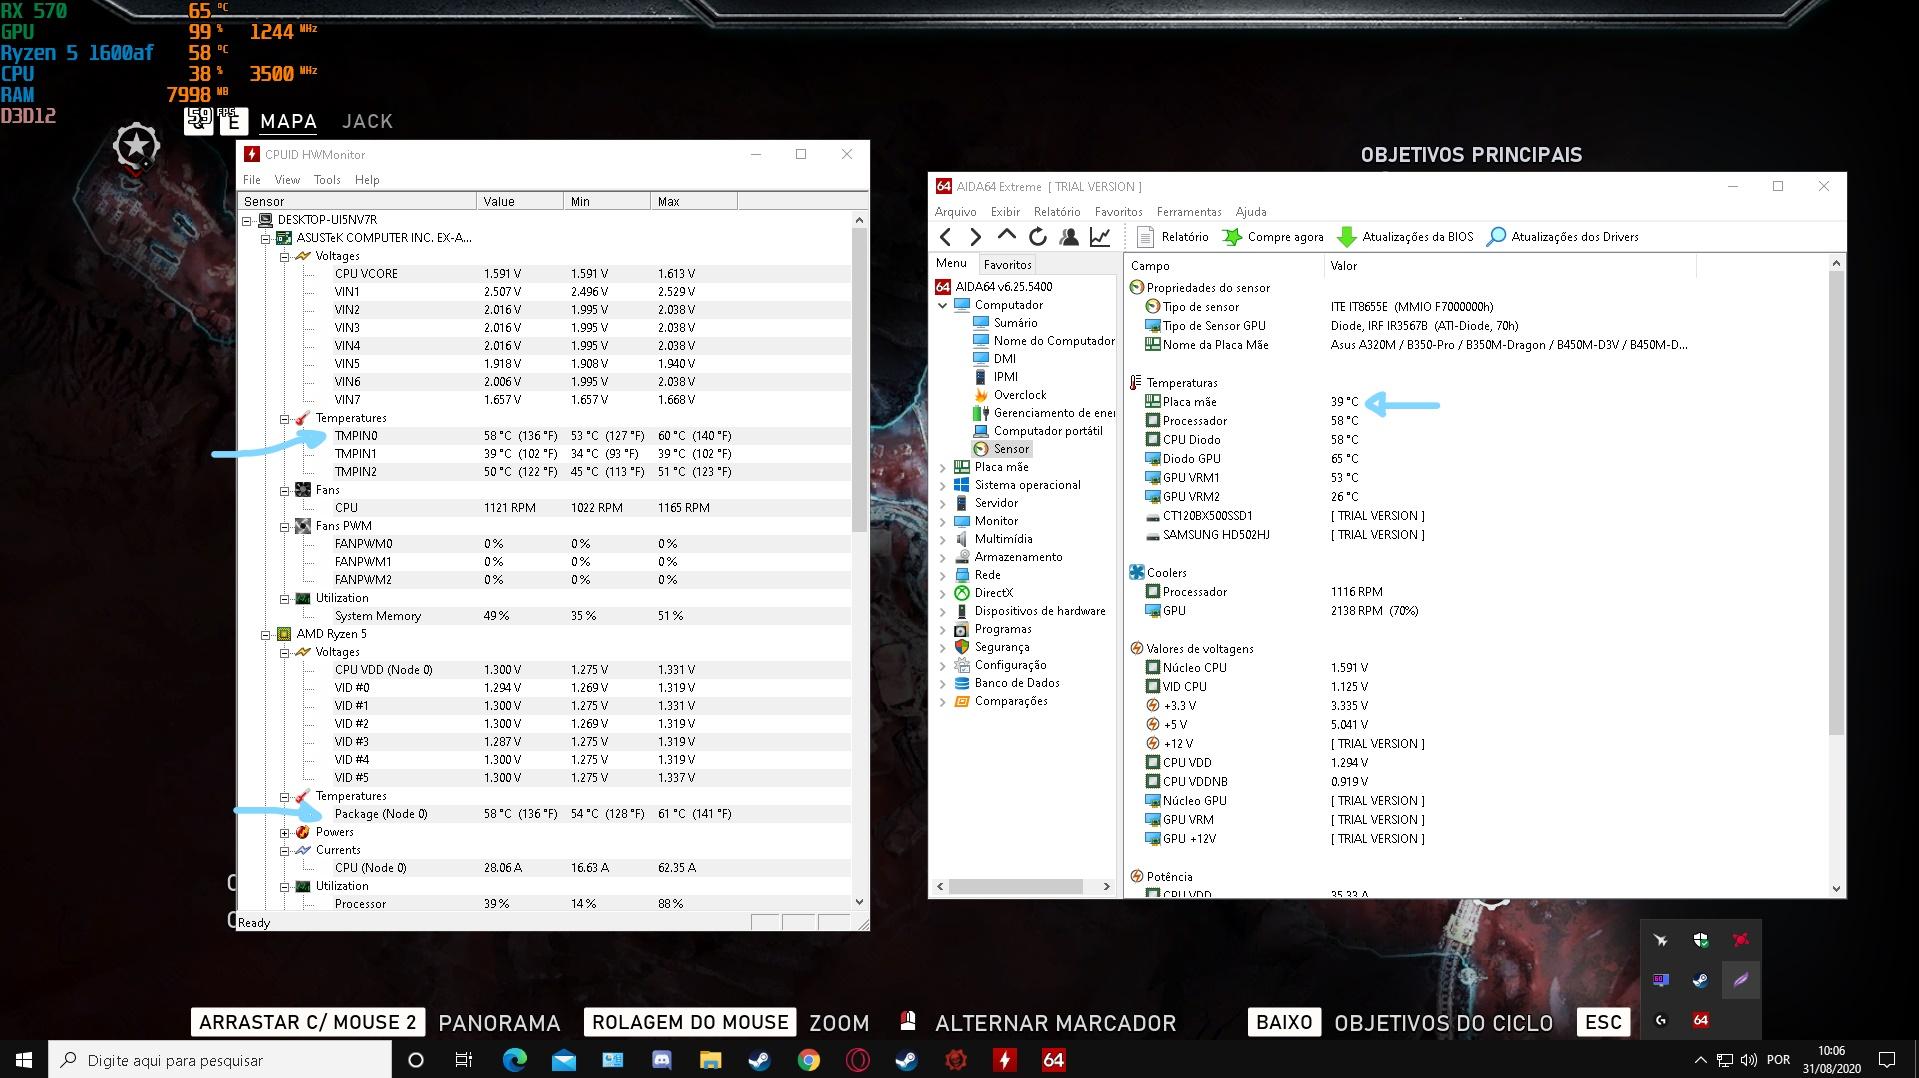This screenshot has height=1078, width=1919.
Task: Open View menu in HWMonitor
Action: (x=287, y=180)
